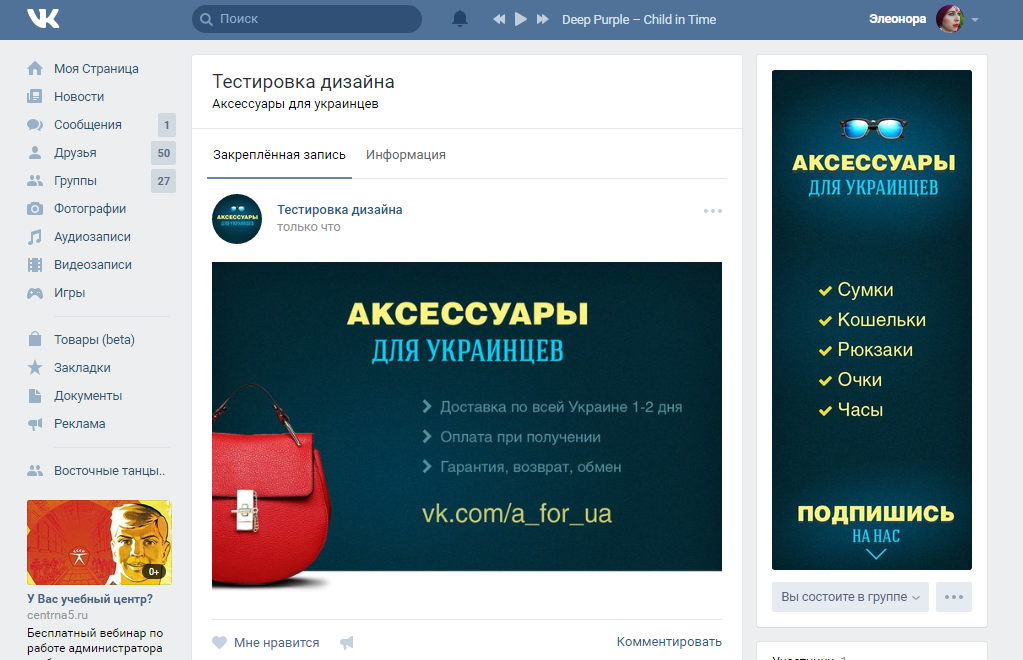Click the people icon beside Группы

click(35, 181)
